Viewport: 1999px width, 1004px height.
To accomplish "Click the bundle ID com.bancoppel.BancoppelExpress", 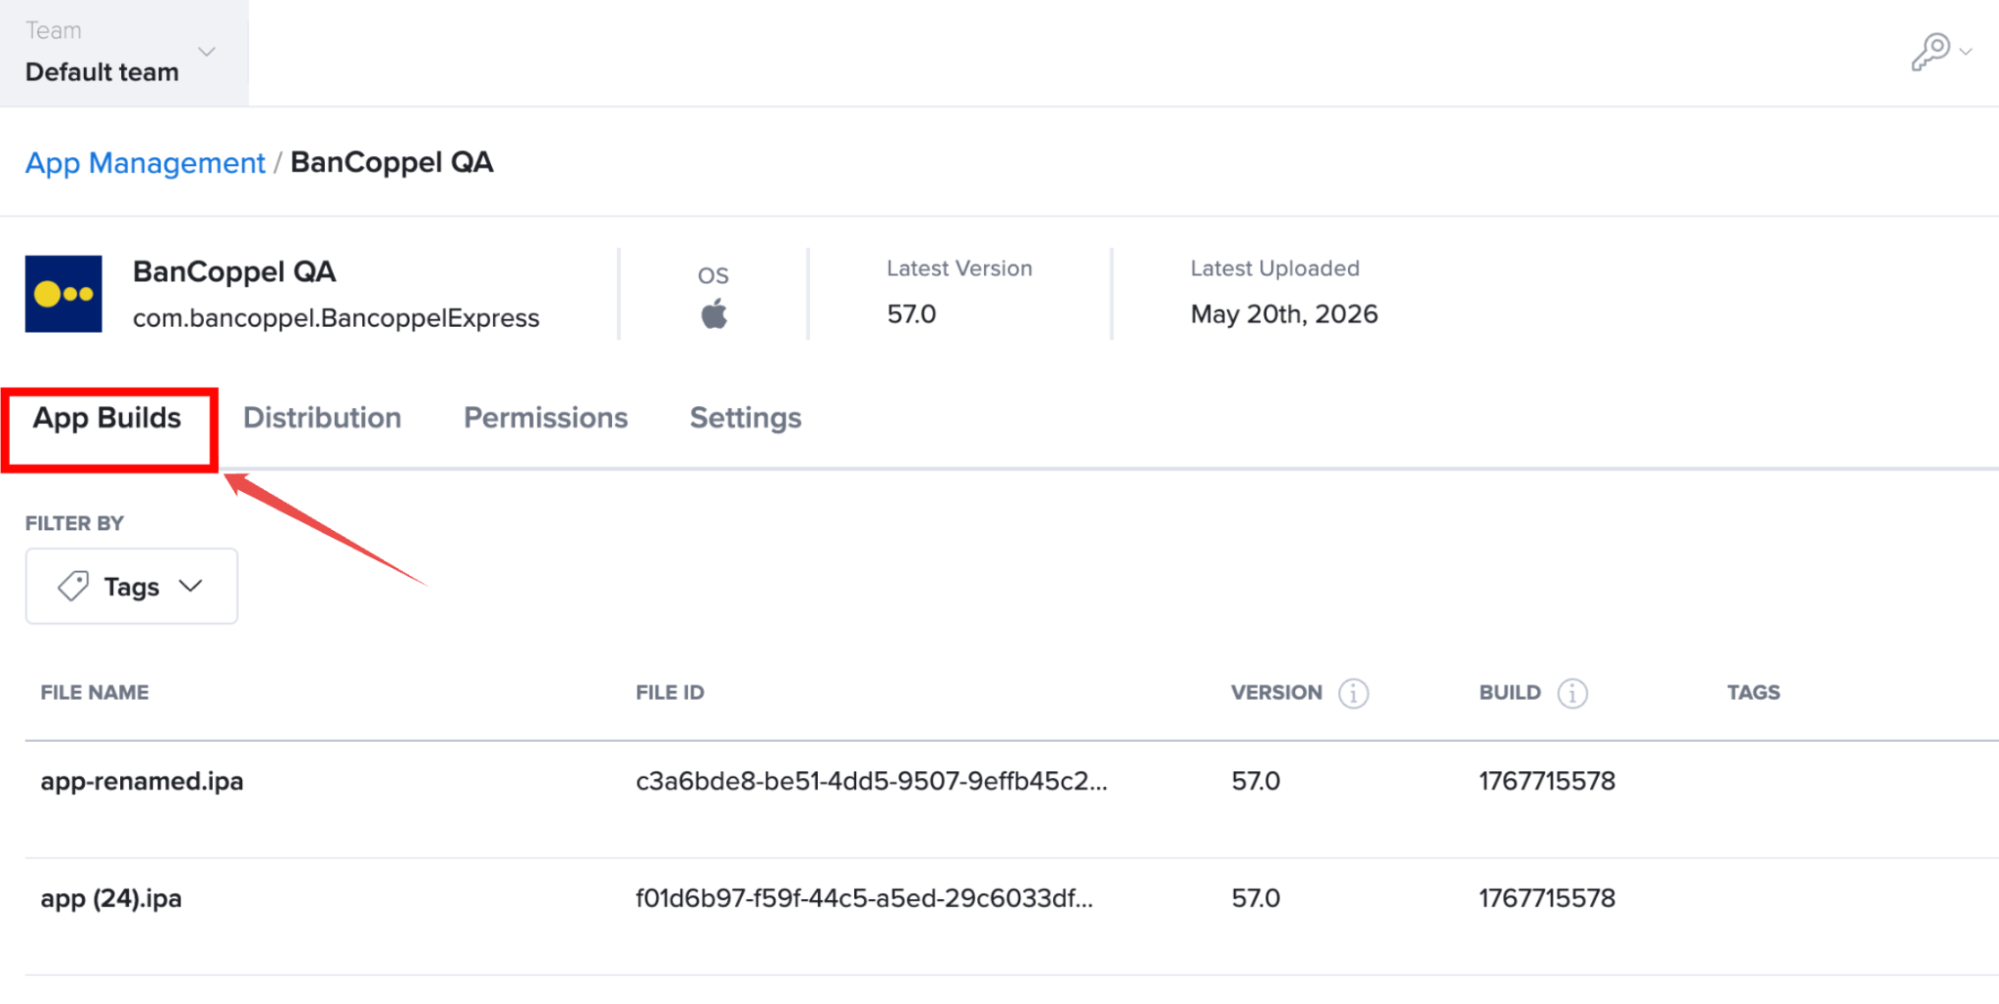I will (x=336, y=318).
